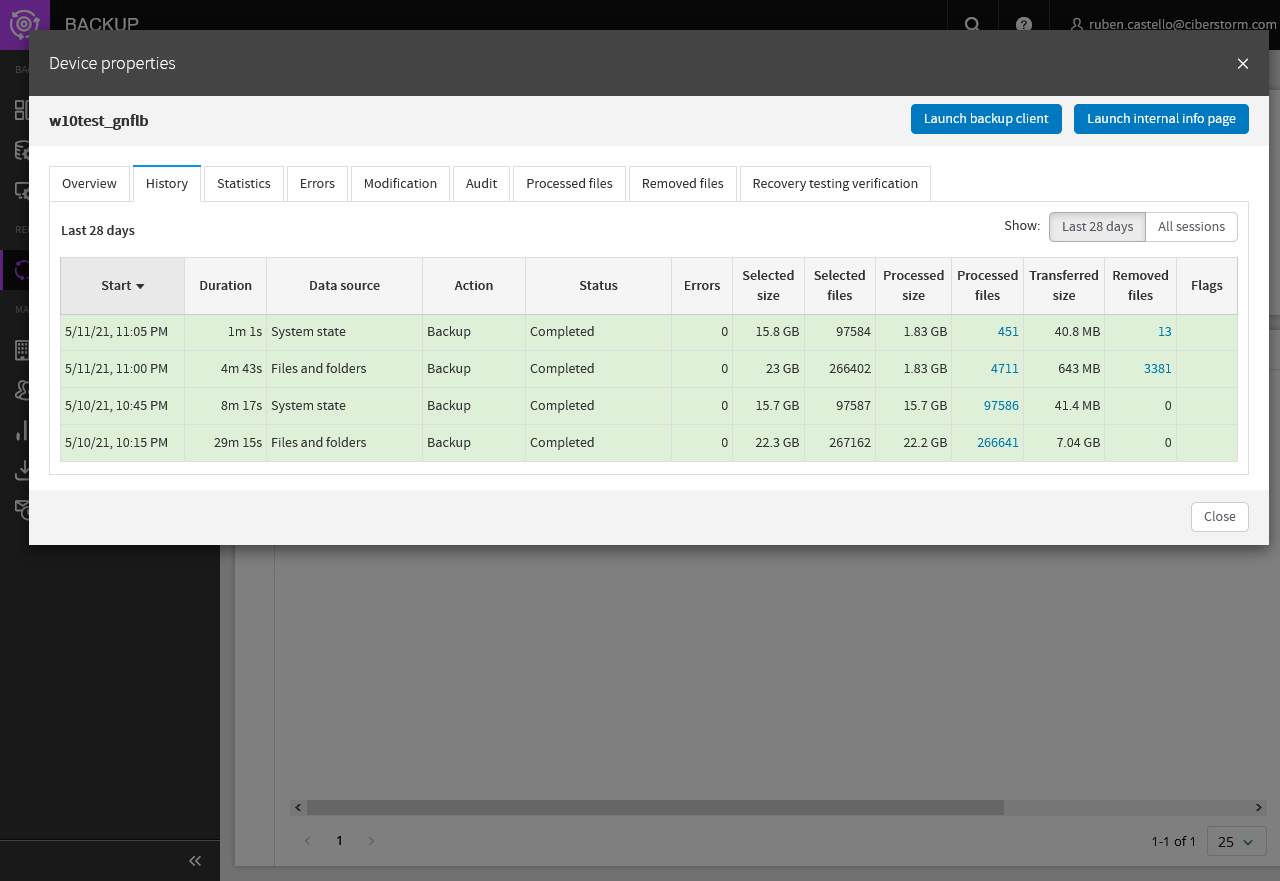Click Launch internal info page button
This screenshot has height=881, width=1280.
coord(1161,118)
